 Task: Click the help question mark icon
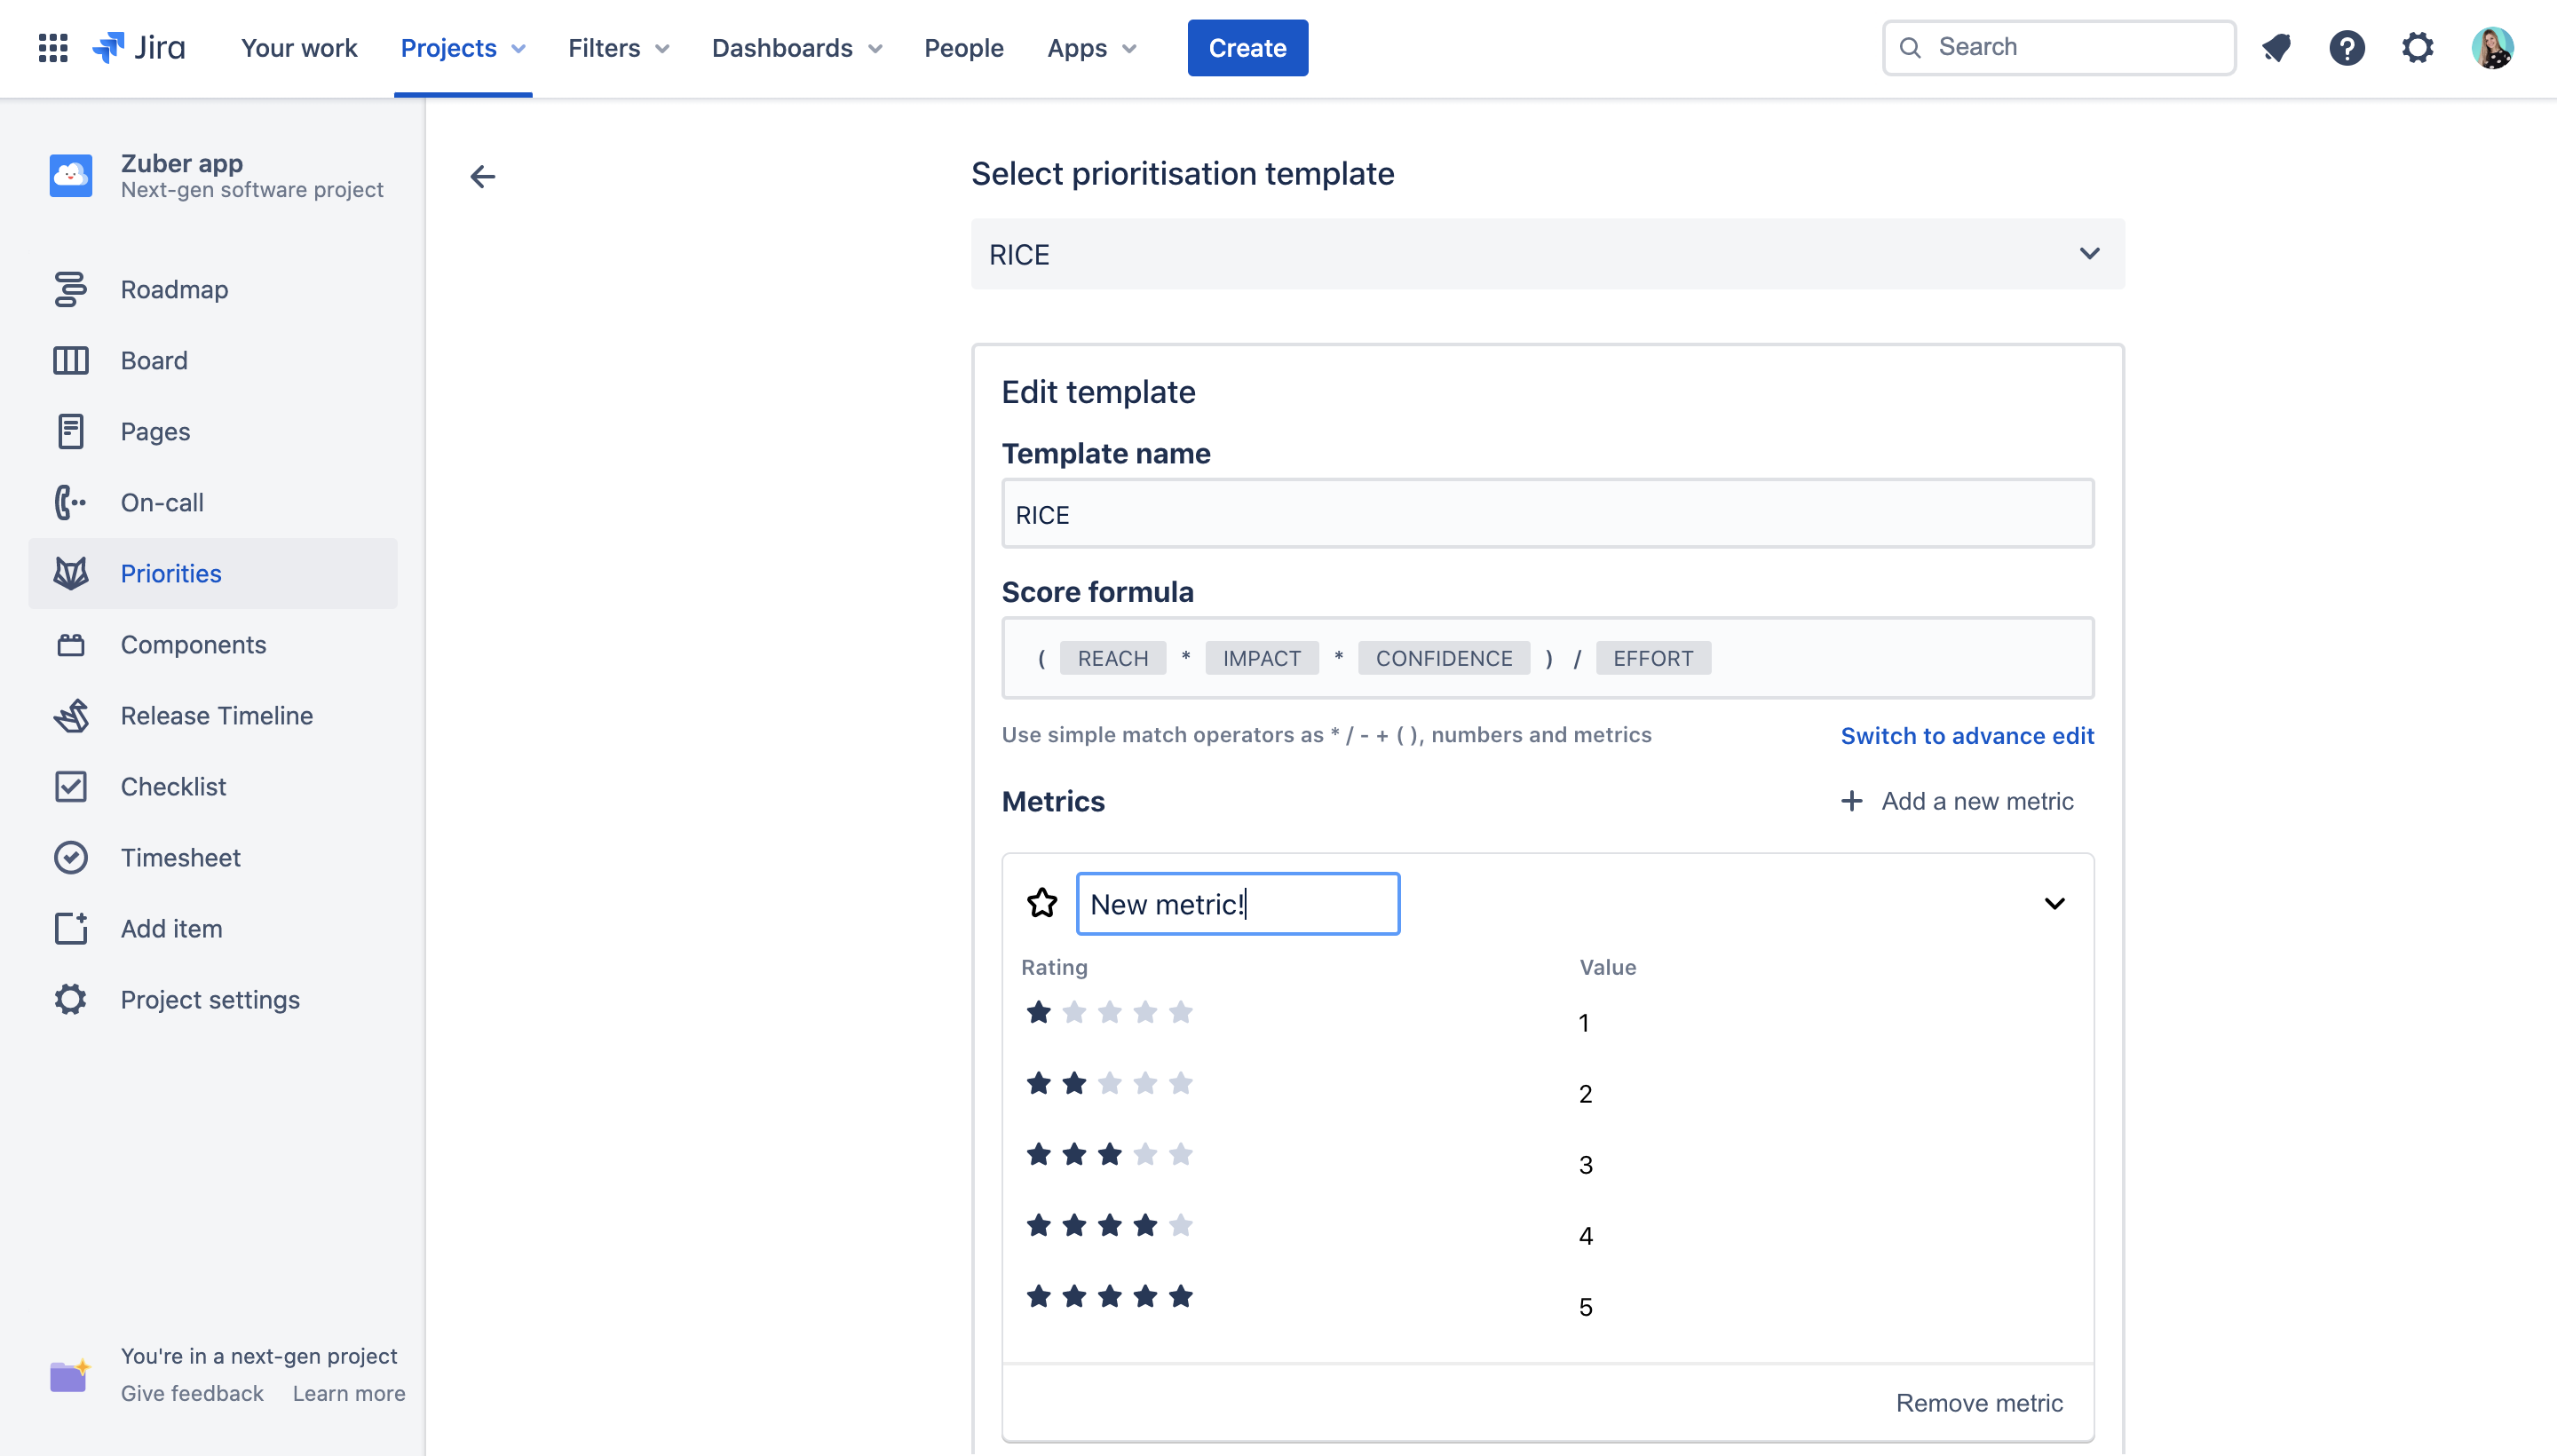pyautogui.click(x=2347, y=47)
